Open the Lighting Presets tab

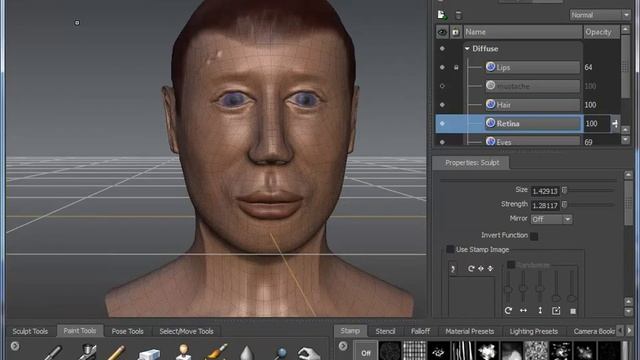coord(533,331)
